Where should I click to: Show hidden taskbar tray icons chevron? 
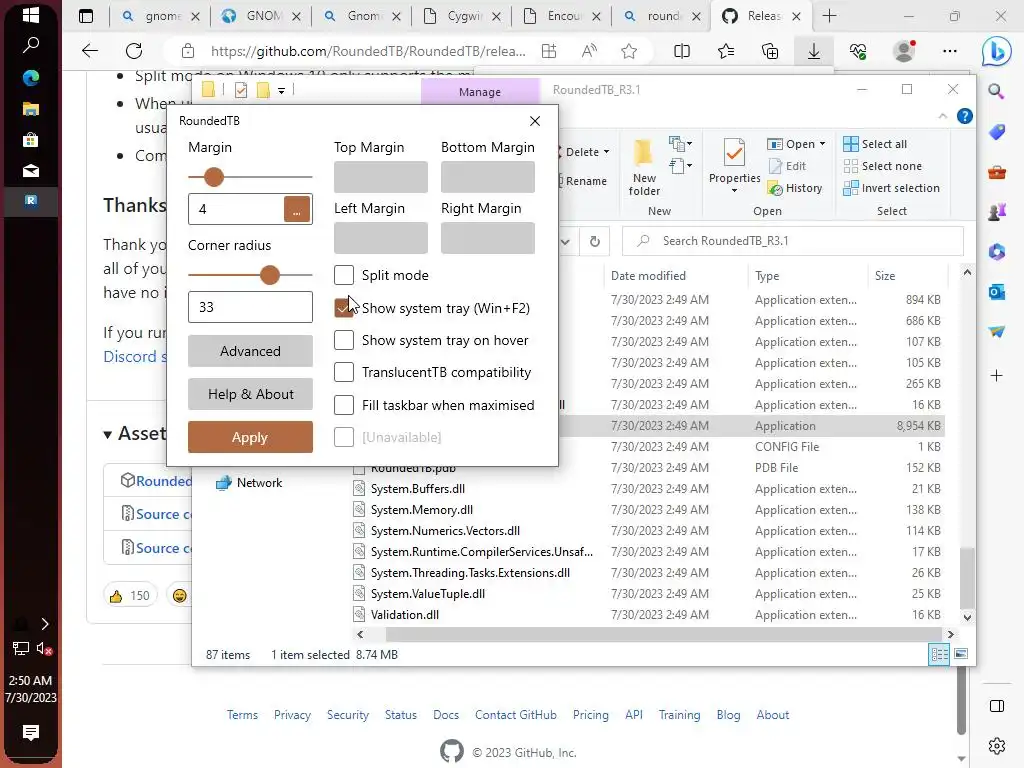pos(44,624)
